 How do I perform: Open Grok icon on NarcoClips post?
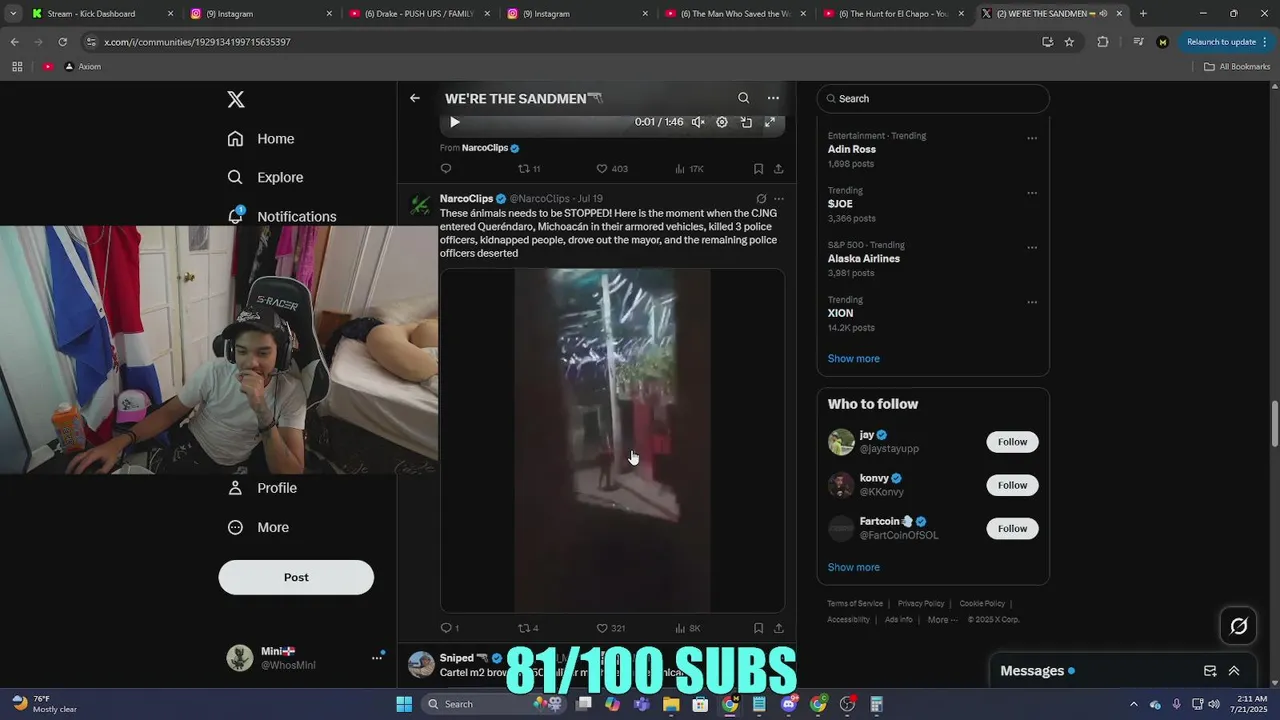[x=761, y=198]
